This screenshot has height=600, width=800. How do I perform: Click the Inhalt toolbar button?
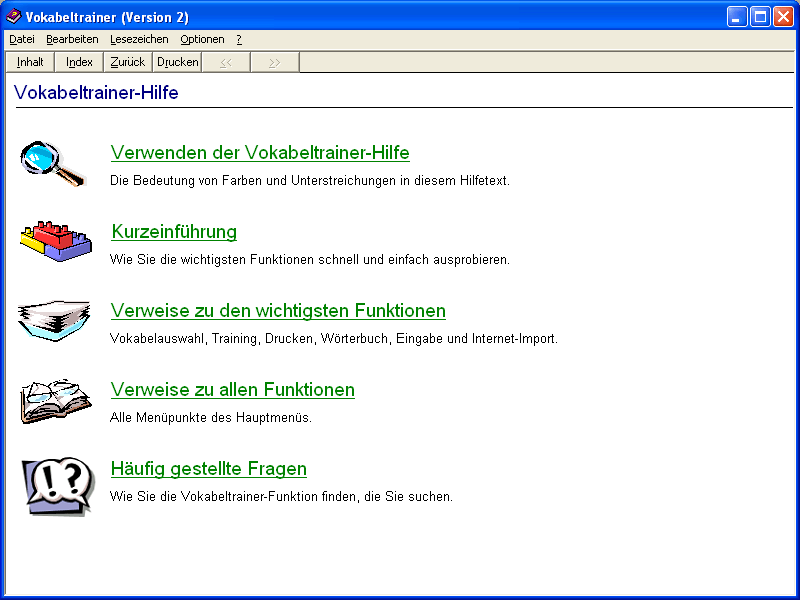pos(30,62)
